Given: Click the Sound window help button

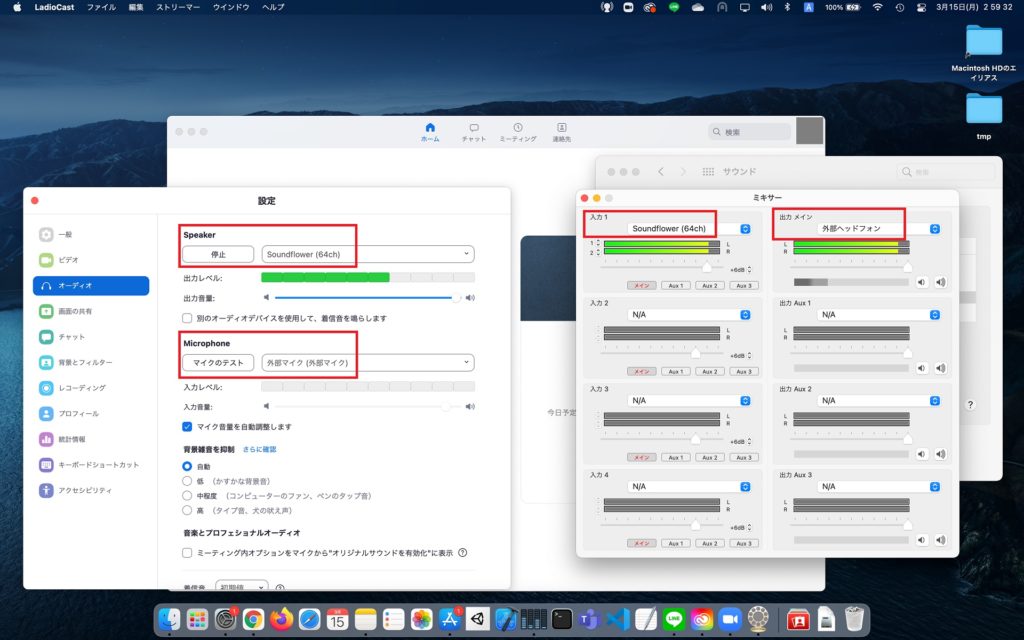Looking at the screenshot, I should click(970, 404).
